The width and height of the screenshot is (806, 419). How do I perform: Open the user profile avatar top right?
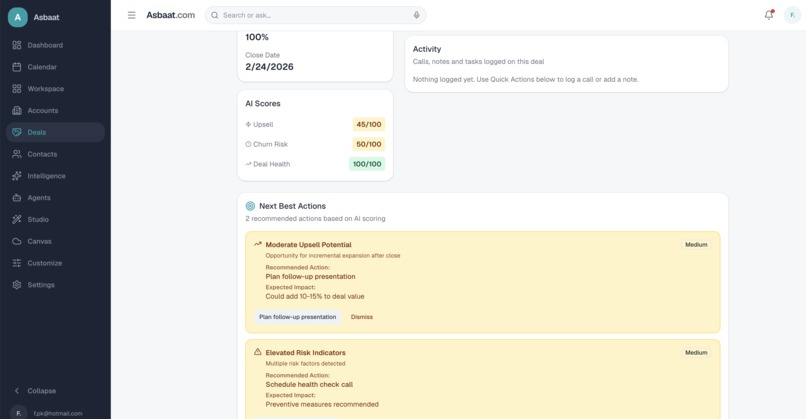[x=792, y=15]
